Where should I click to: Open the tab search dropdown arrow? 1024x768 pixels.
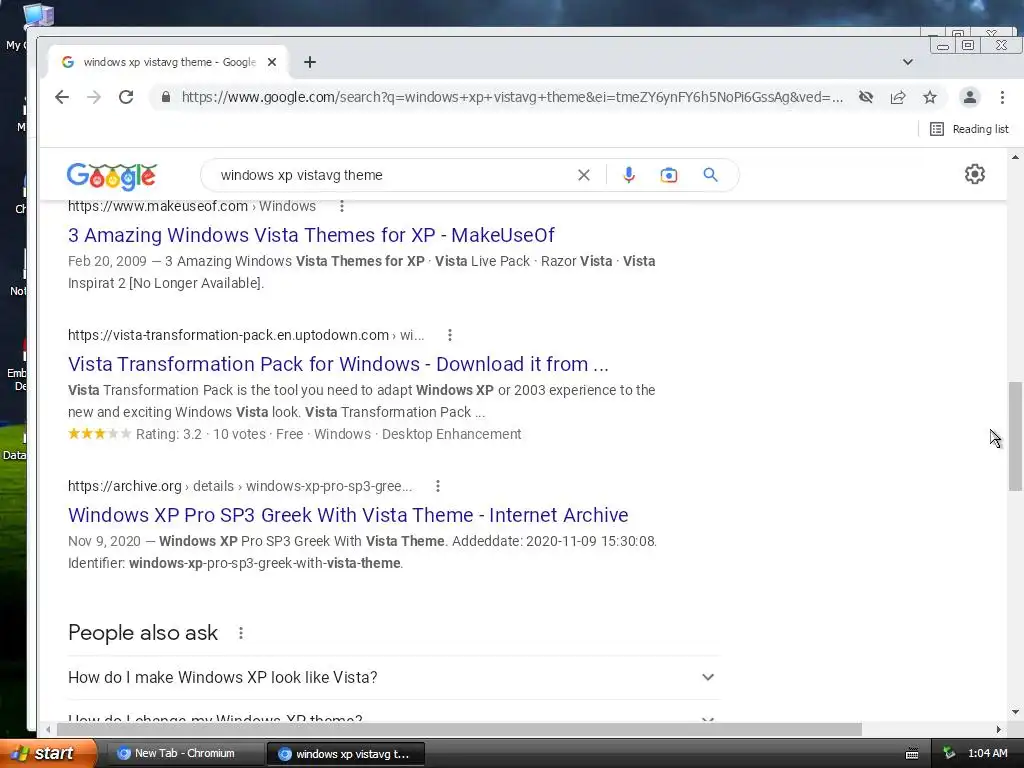(908, 62)
